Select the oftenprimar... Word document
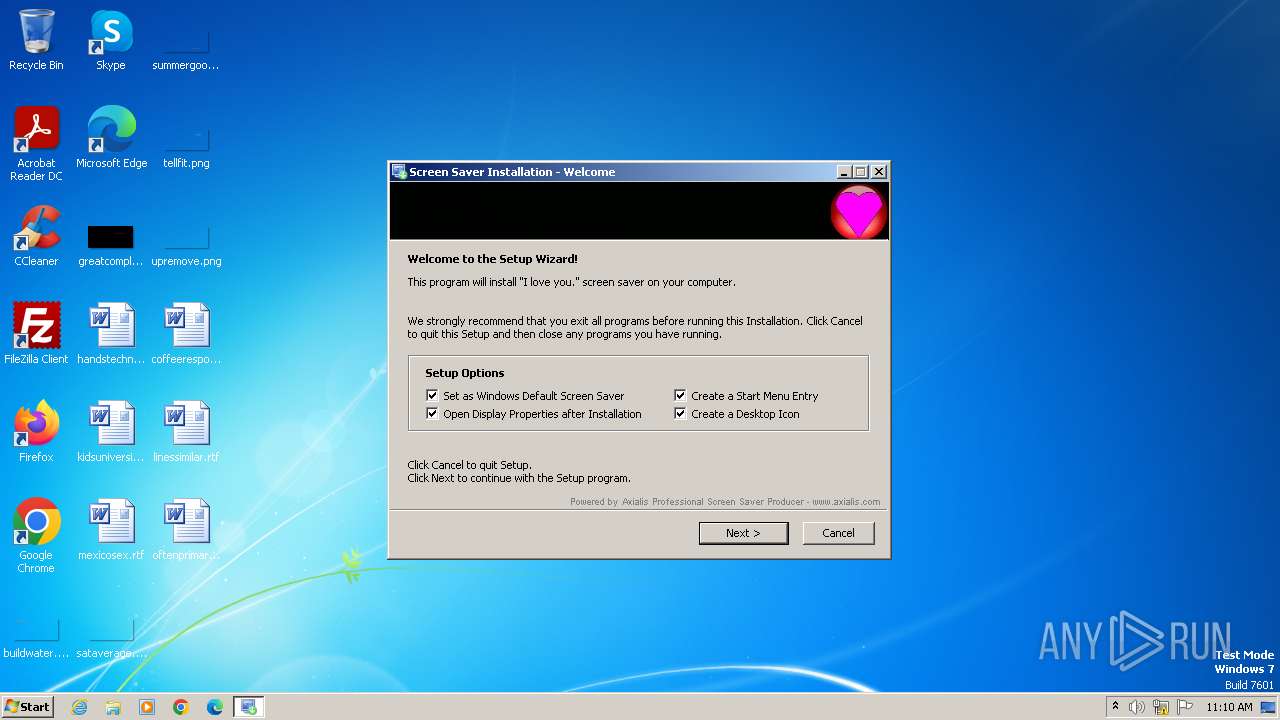This screenshot has height=720, width=1280. tap(186, 530)
